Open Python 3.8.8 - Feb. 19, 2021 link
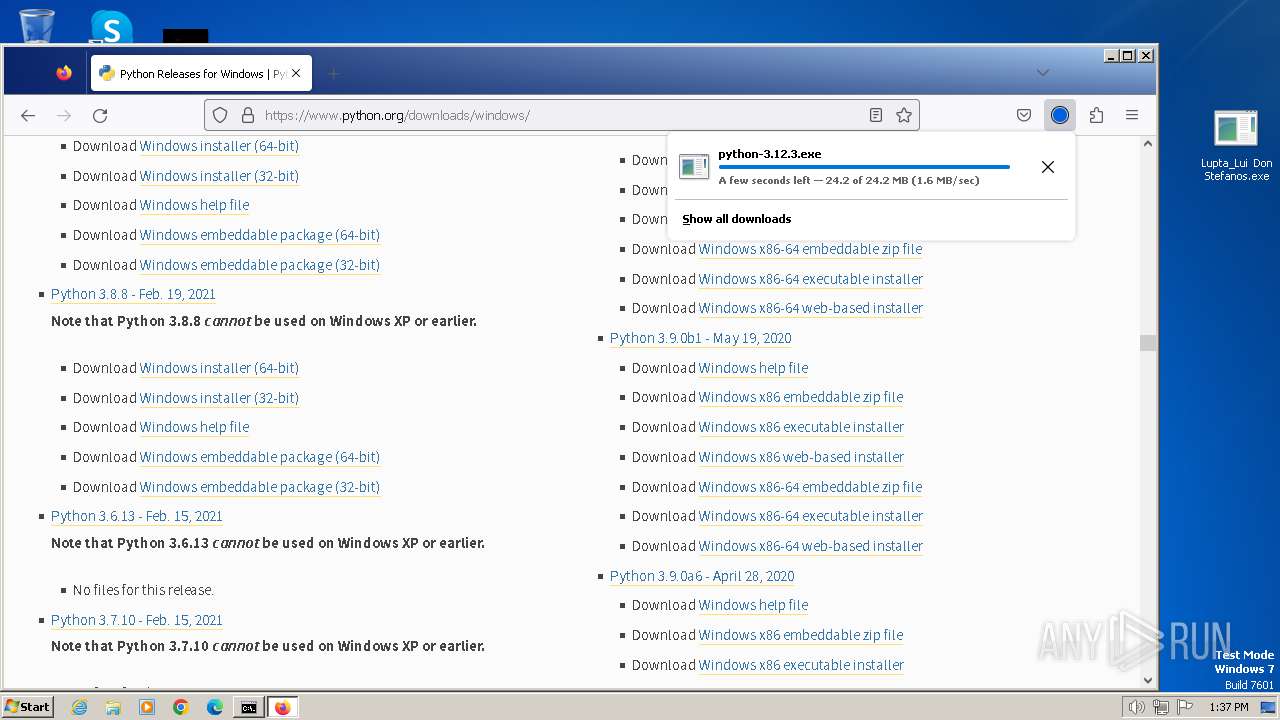Screen dimensions: 1280x720 coord(133,294)
